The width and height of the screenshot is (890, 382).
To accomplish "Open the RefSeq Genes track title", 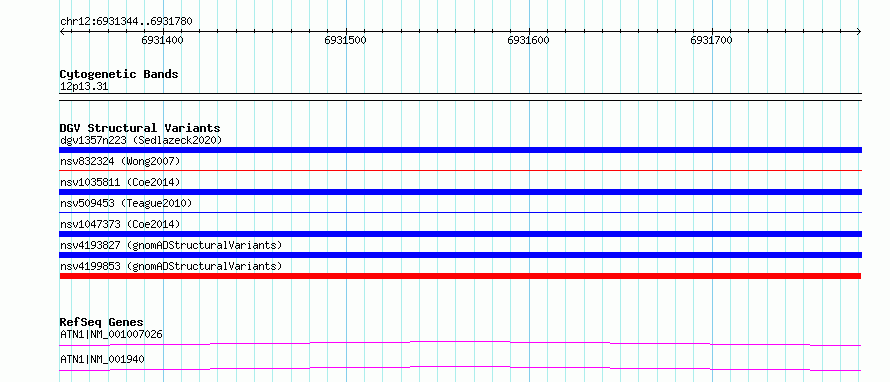I will (x=102, y=322).
